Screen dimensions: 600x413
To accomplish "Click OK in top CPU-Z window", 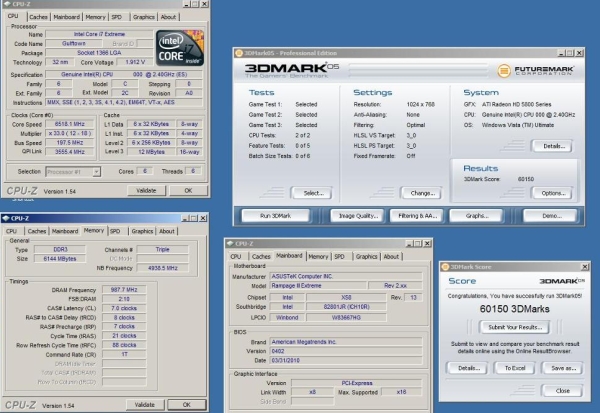I will pos(188,191).
